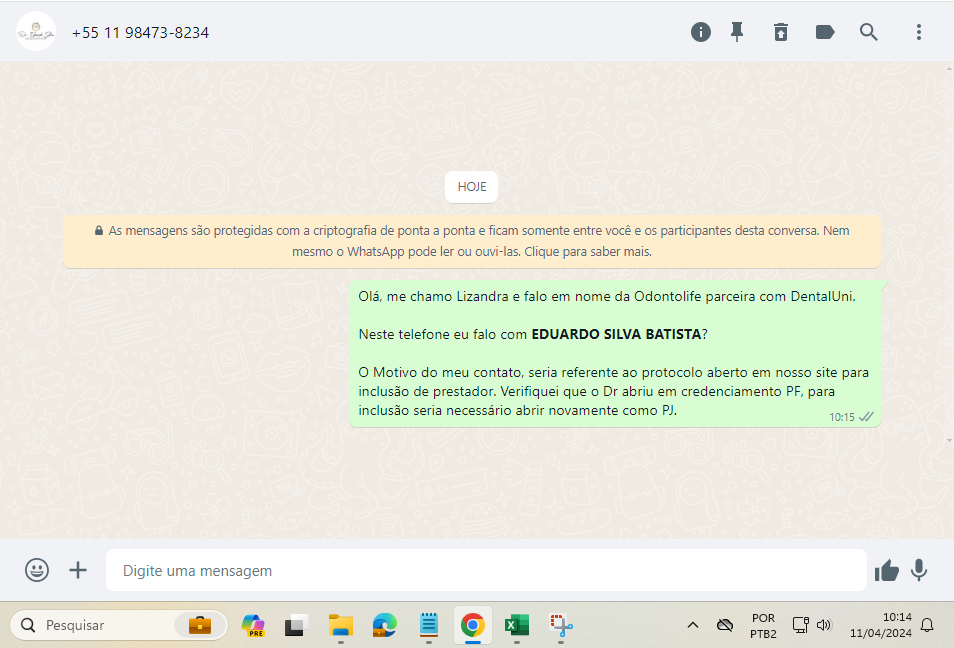Screen dimensions: 954x648
Task: Send a thumbs-up with the like icon
Action: click(x=887, y=570)
